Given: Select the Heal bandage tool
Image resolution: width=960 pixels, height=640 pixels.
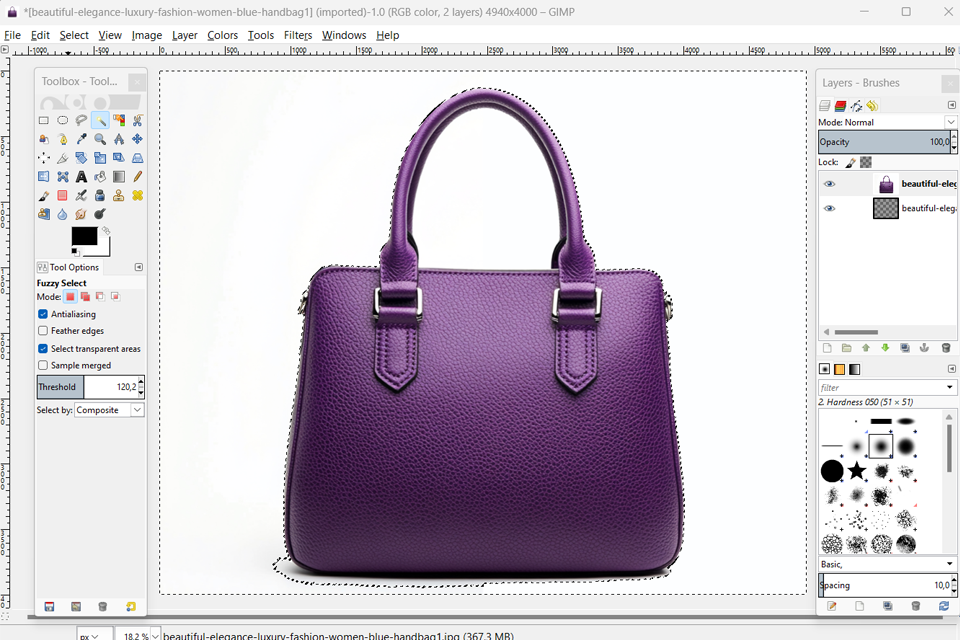Looking at the screenshot, I should coord(138,196).
